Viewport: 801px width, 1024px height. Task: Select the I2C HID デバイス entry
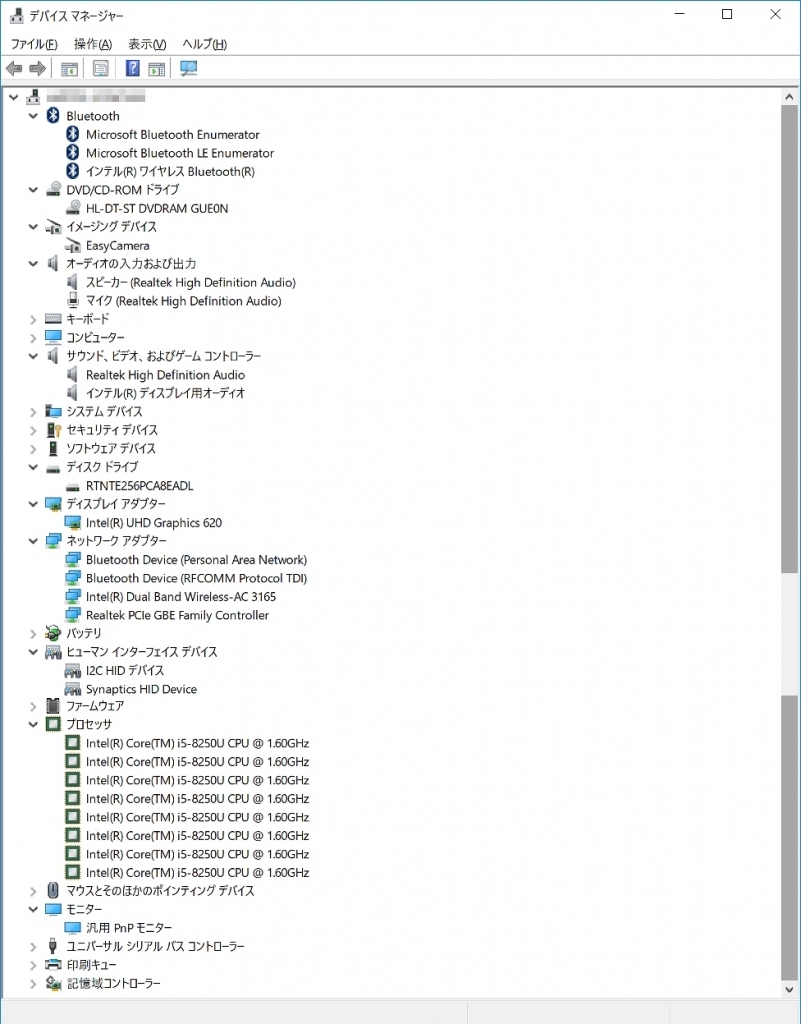pos(125,670)
